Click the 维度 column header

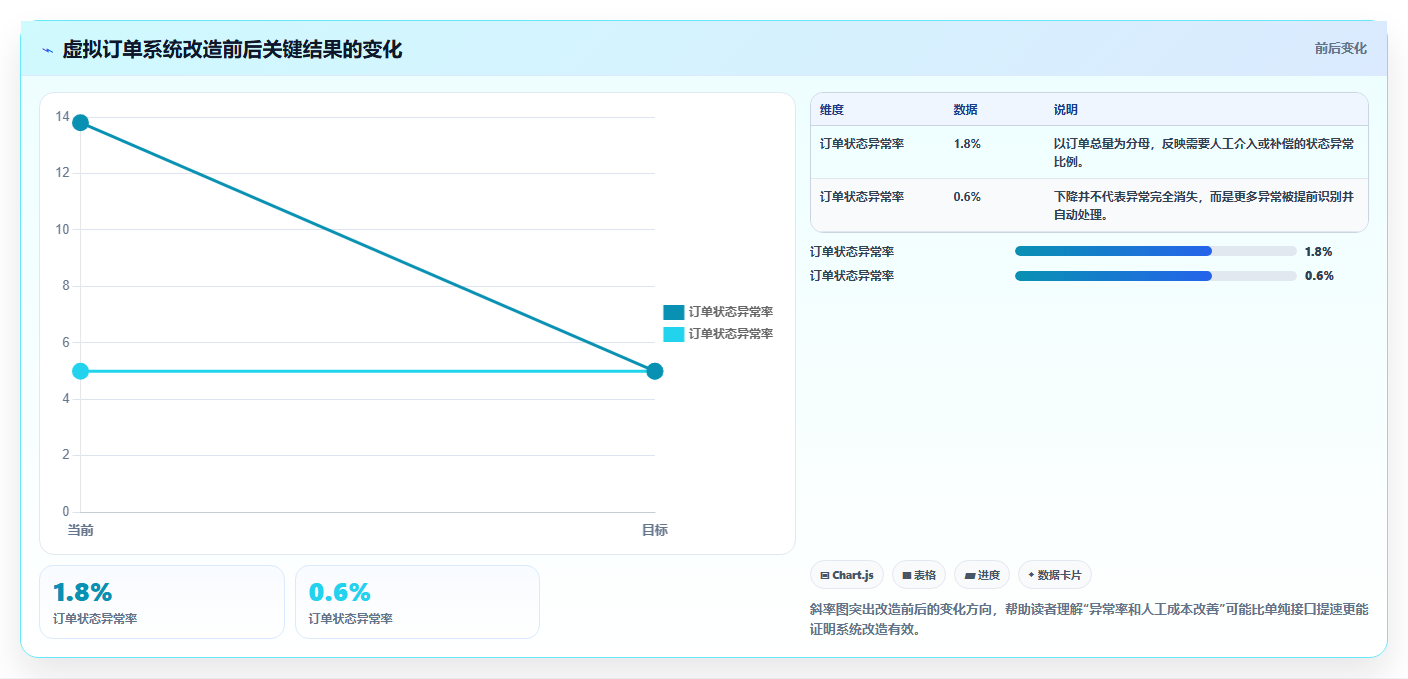pyautogui.click(x=832, y=110)
